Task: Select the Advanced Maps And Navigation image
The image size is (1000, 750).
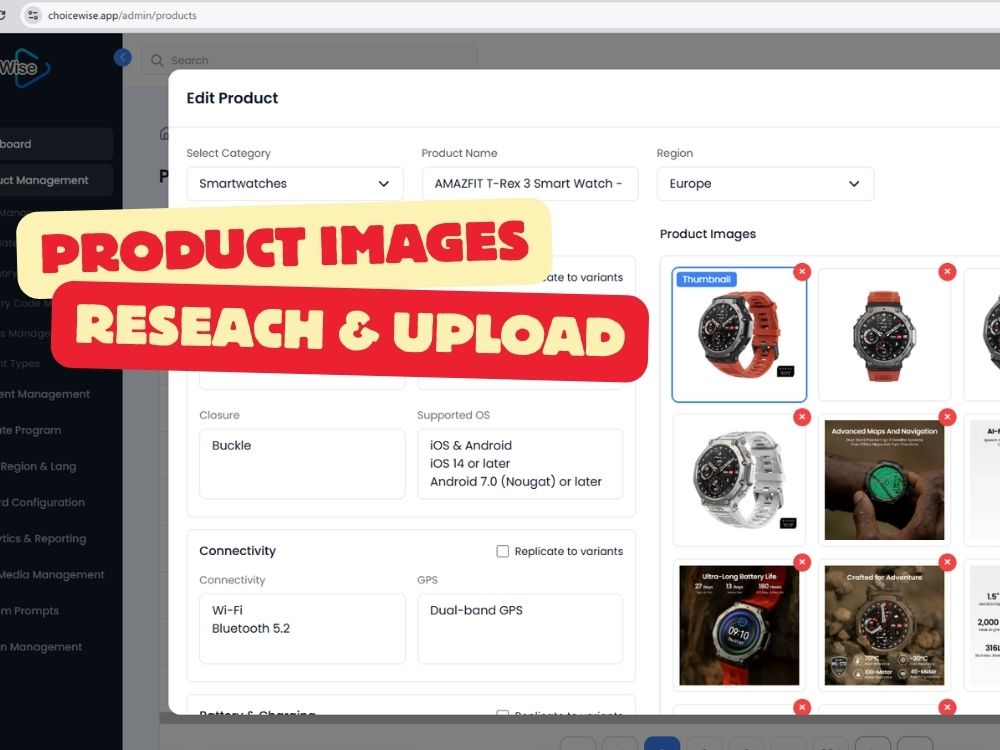Action: tap(884, 480)
